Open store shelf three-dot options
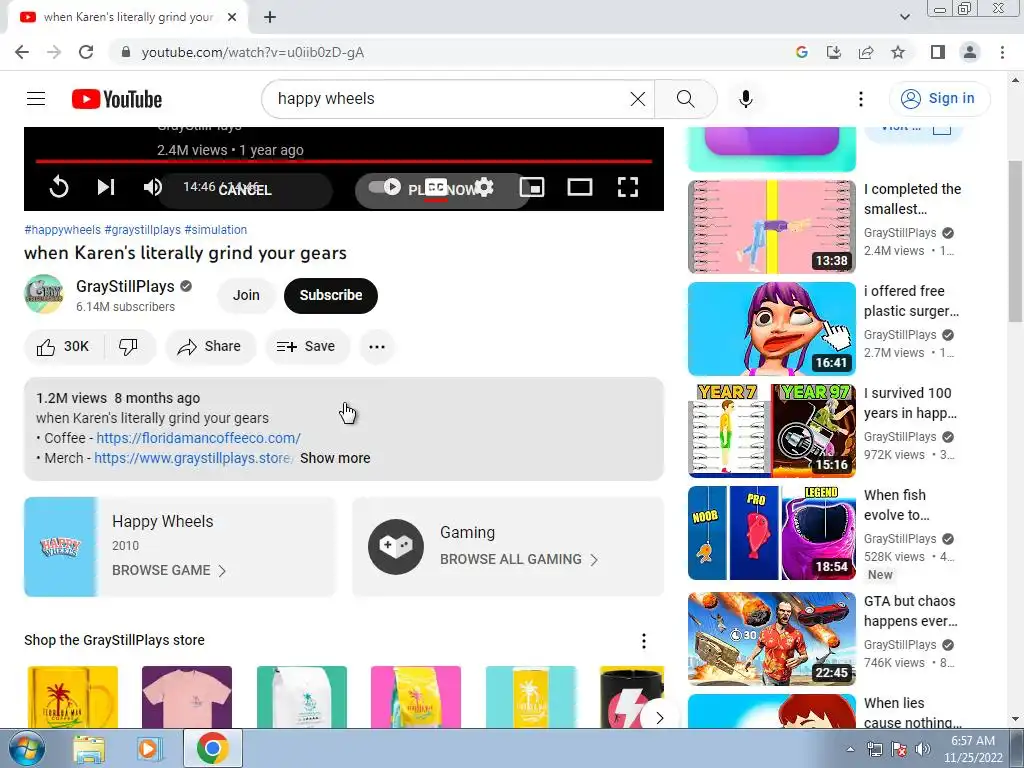Viewport: 1024px width, 768px height. [x=644, y=641]
